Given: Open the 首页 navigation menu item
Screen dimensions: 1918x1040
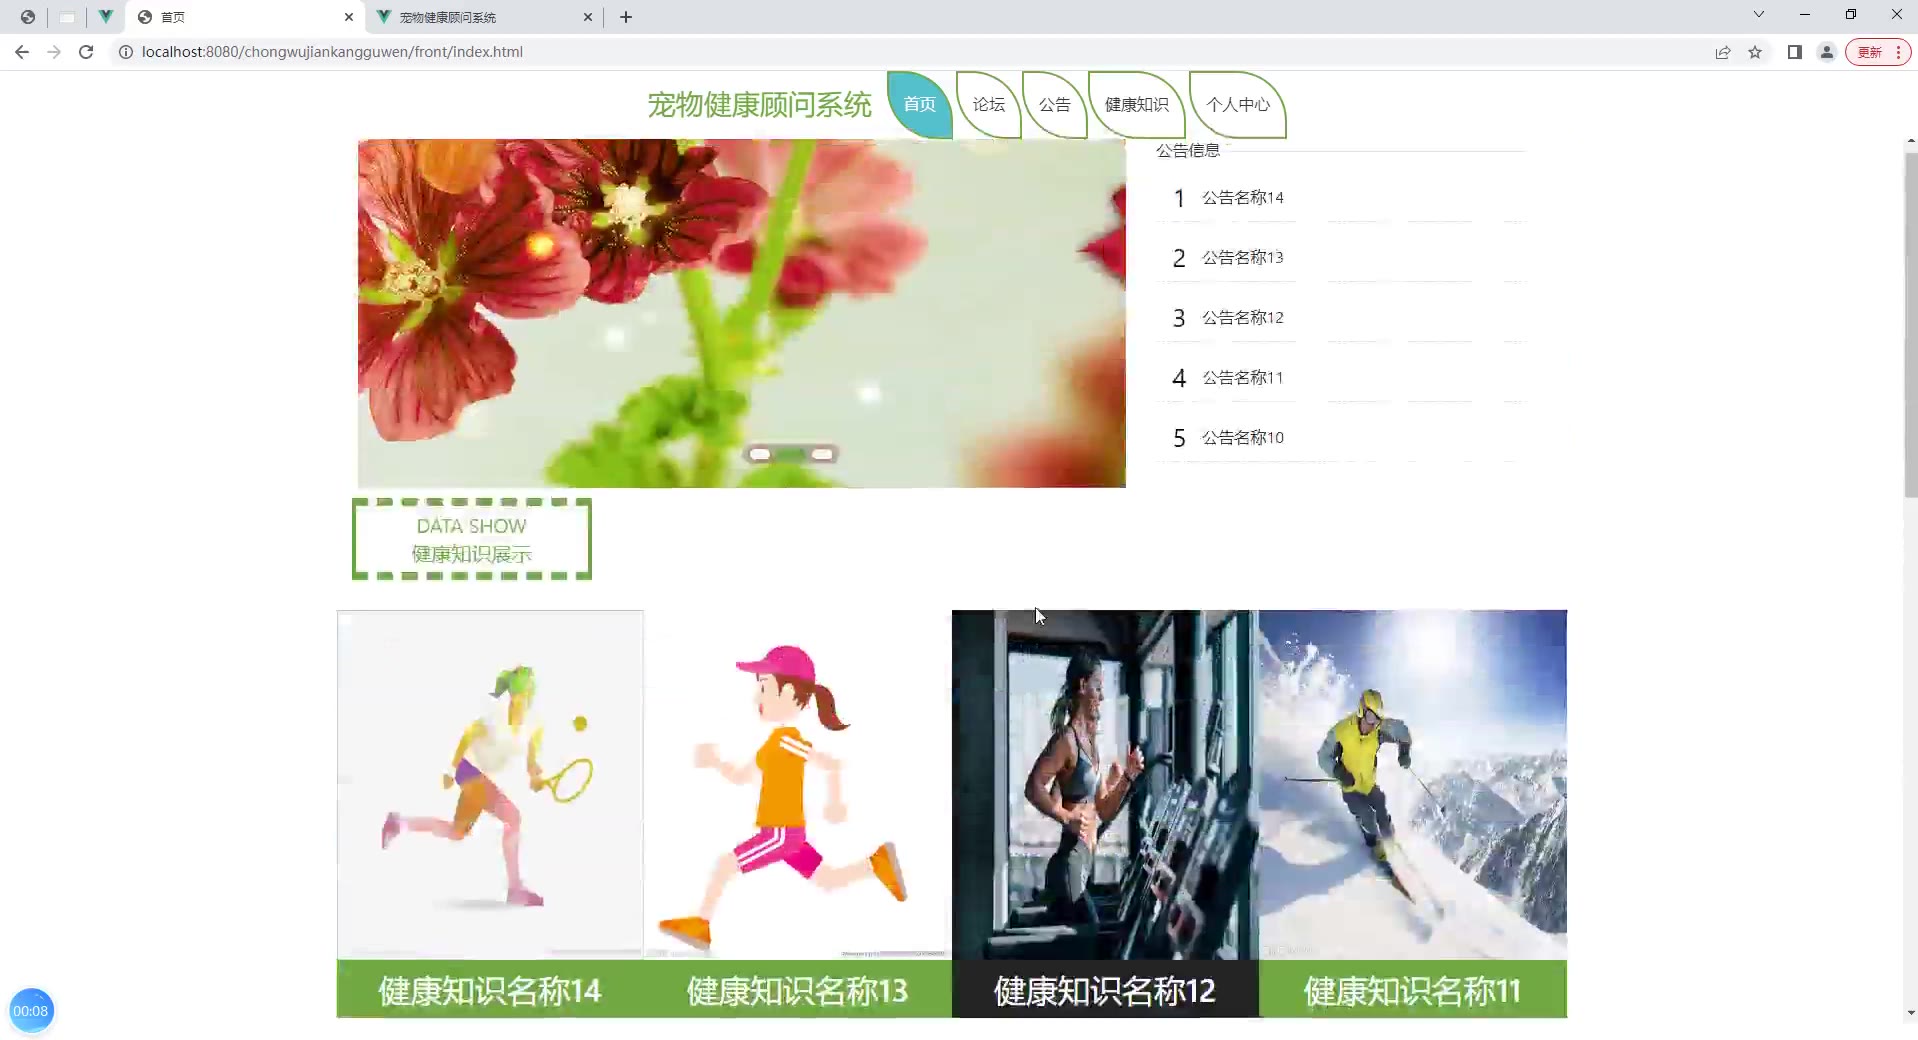Looking at the screenshot, I should coord(919,104).
